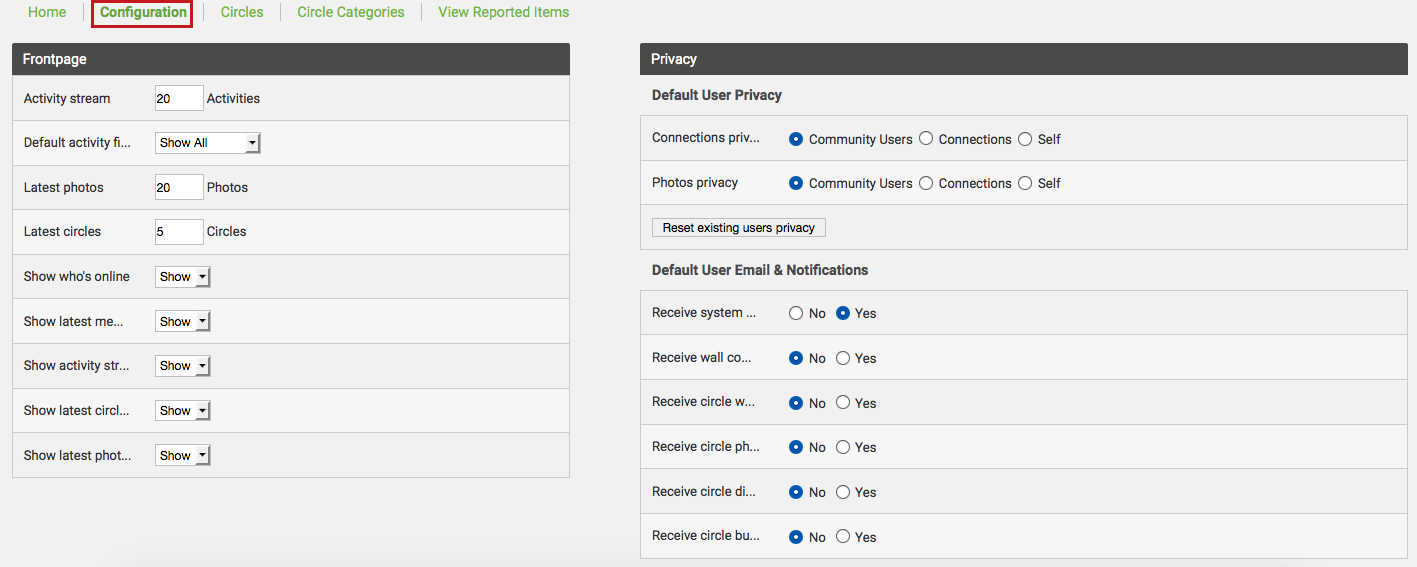Open the Home tab

(47, 12)
